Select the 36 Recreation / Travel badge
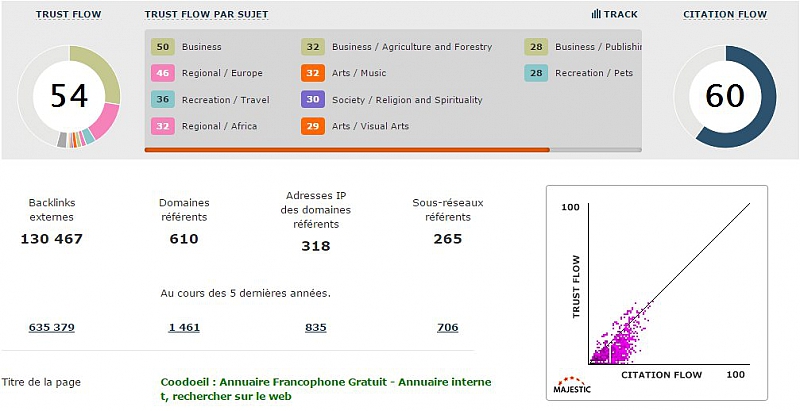 pyautogui.click(x=163, y=99)
